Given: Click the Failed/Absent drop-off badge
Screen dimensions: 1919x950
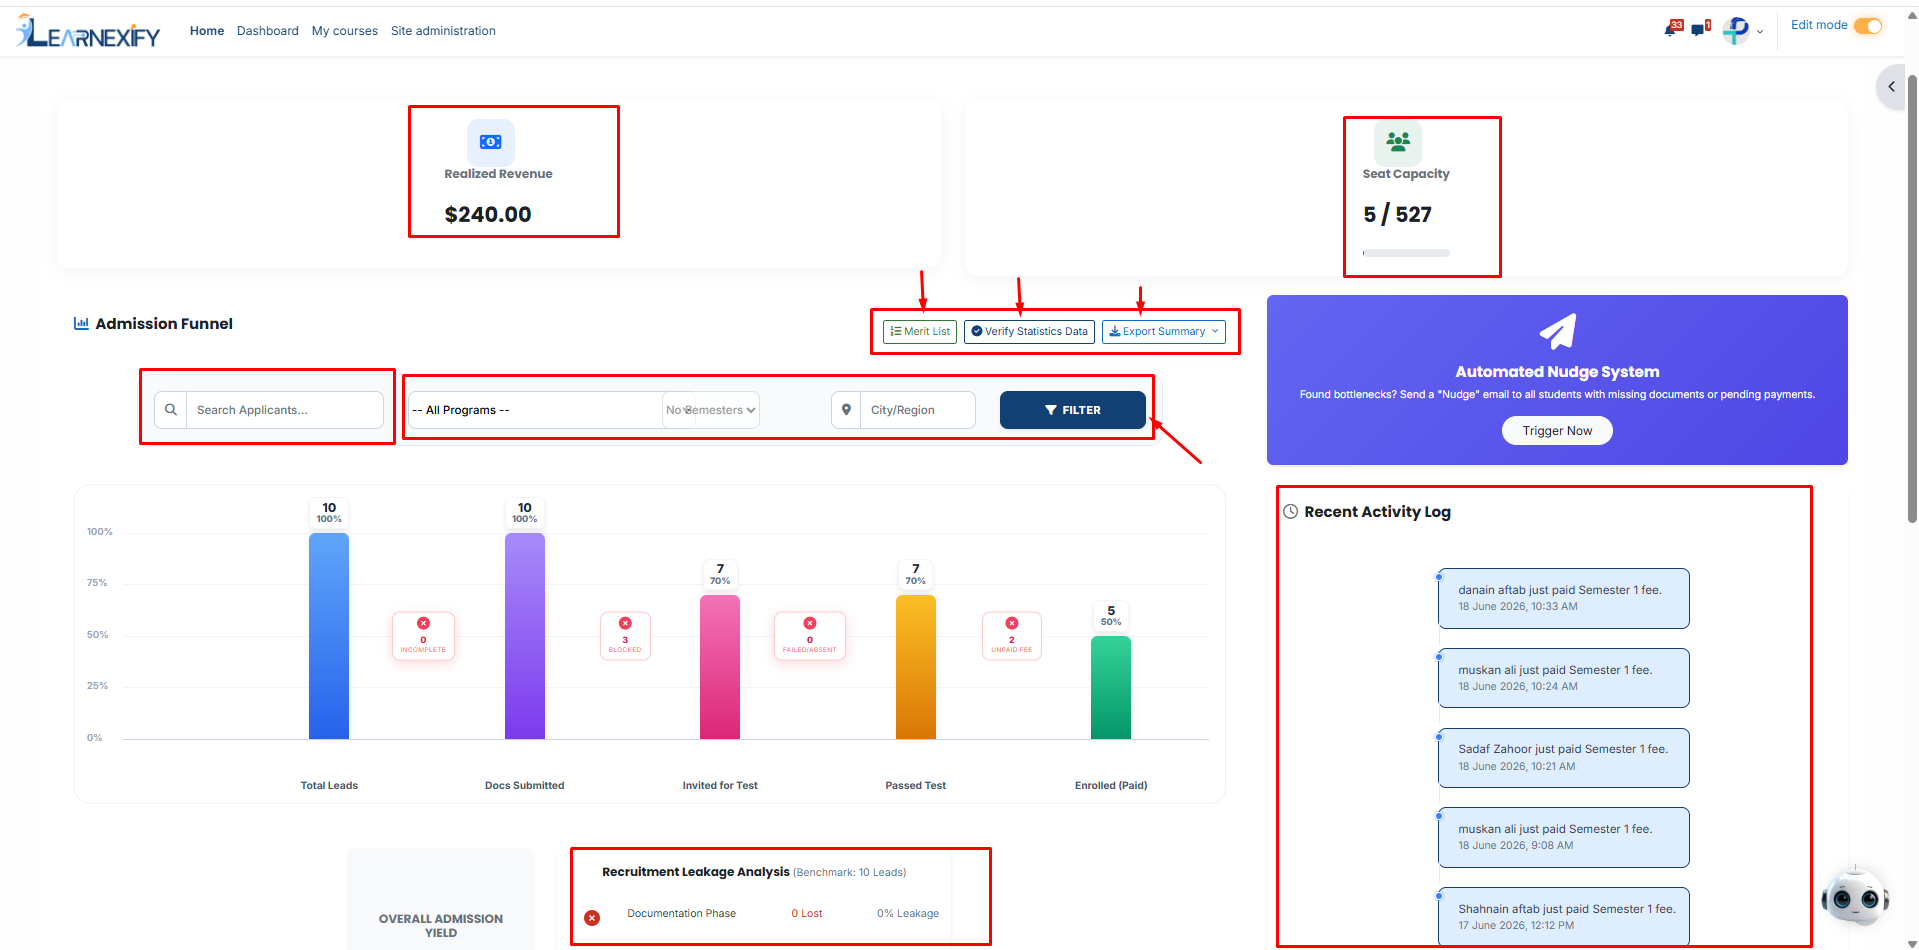Looking at the screenshot, I should pos(810,636).
